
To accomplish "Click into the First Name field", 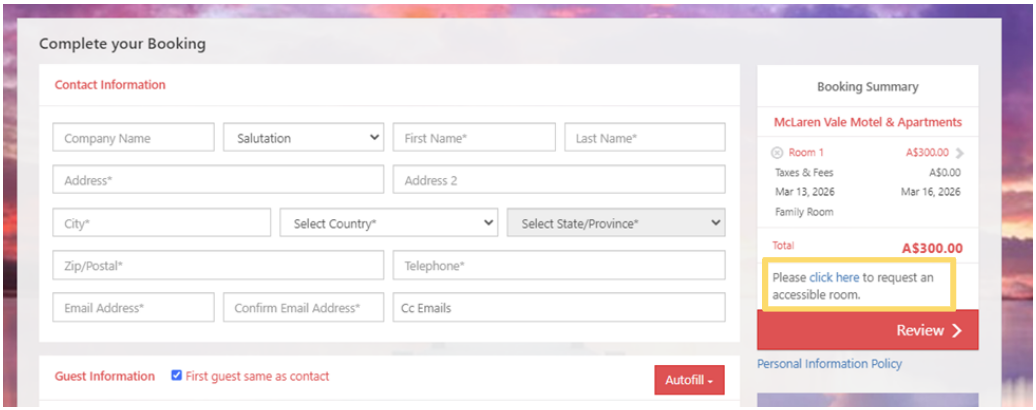I will tap(474, 137).
